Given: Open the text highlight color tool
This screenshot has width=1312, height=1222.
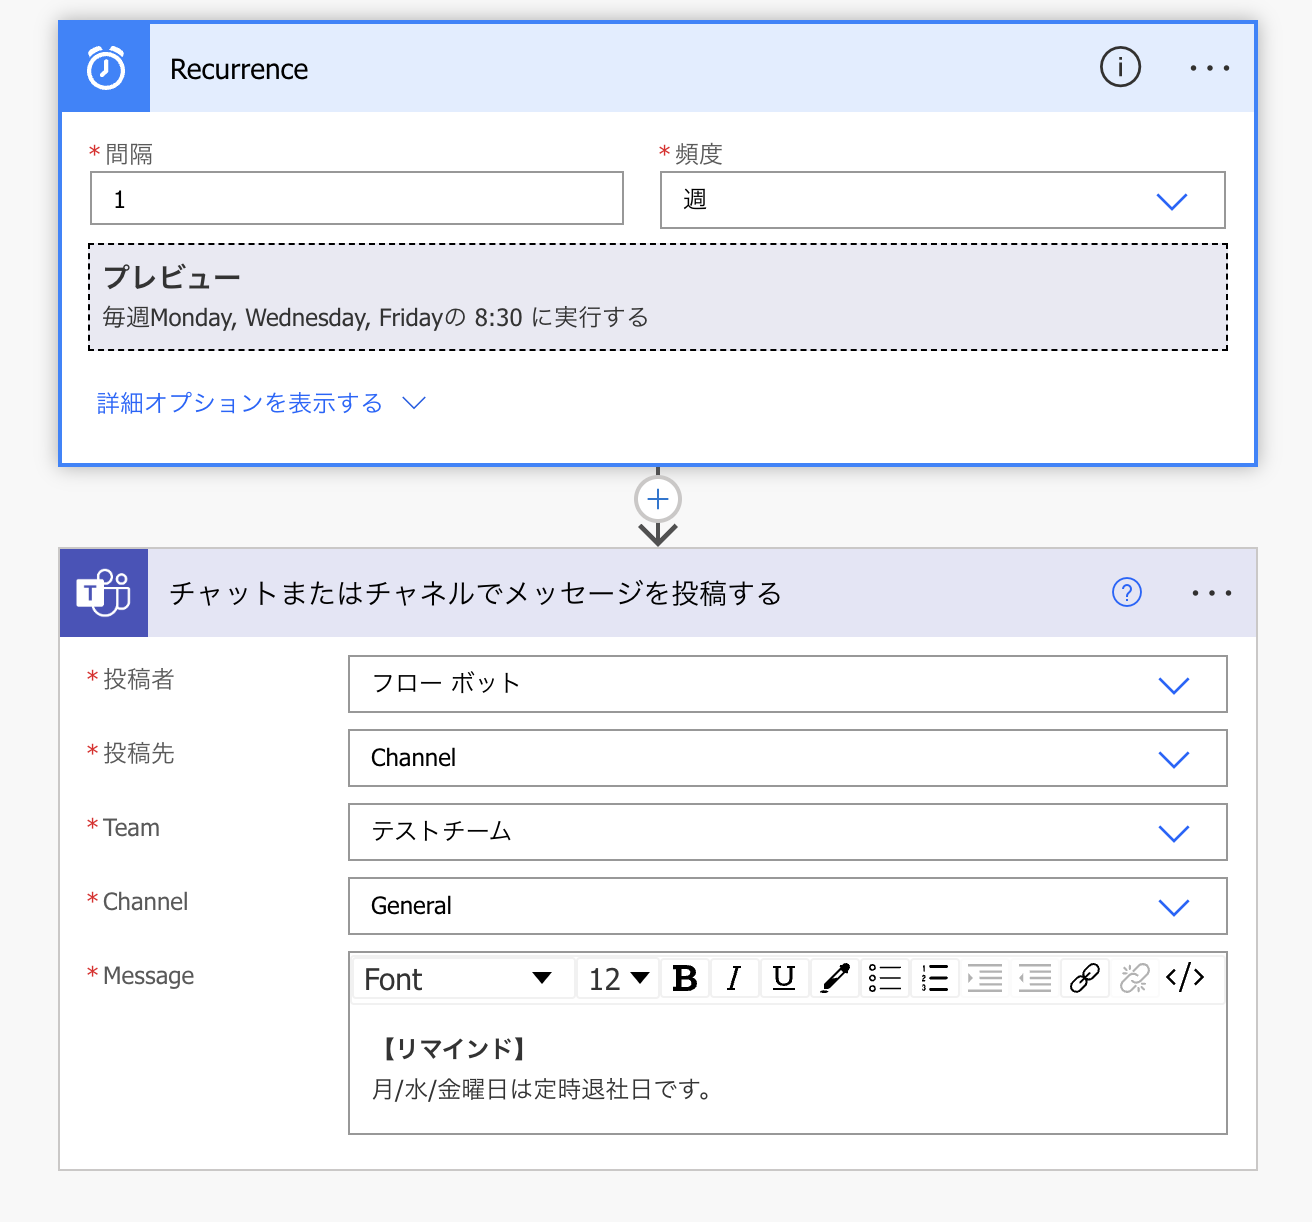Looking at the screenshot, I should (x=834, y=978).
